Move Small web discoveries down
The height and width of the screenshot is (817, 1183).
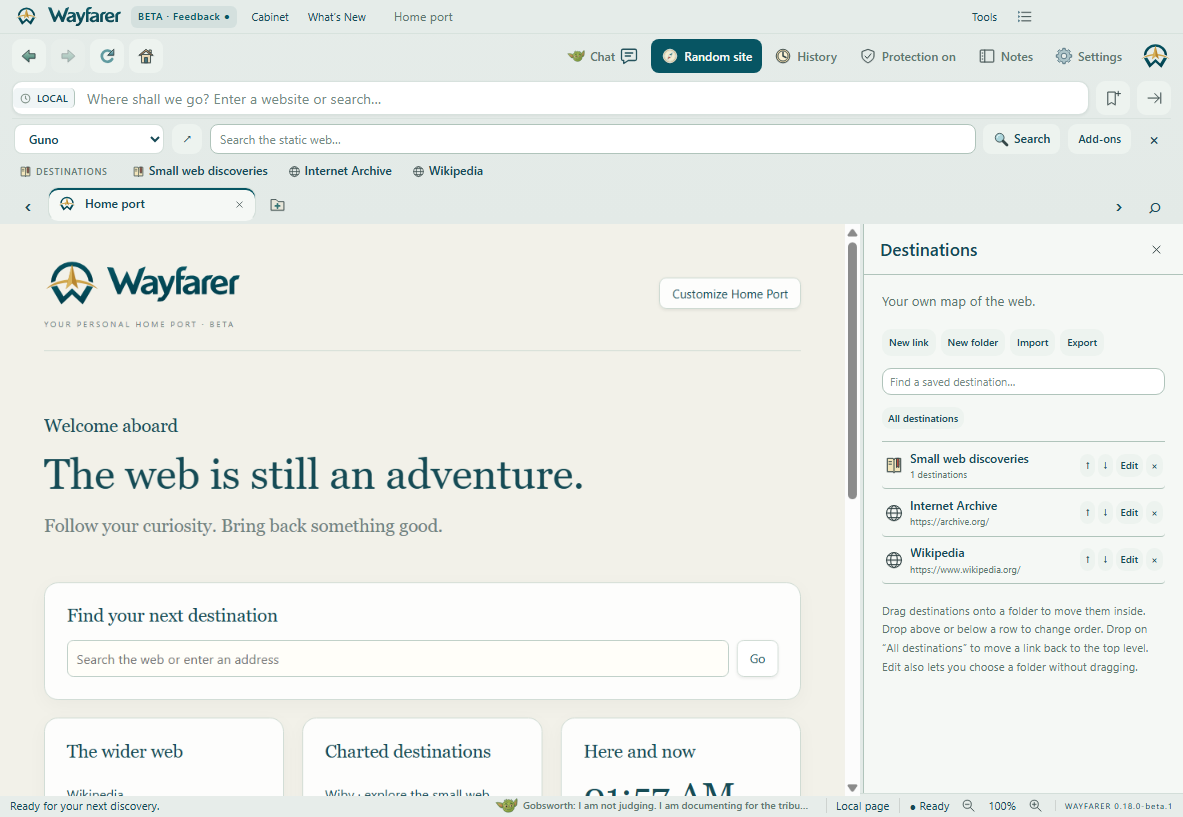(1105, 465)
